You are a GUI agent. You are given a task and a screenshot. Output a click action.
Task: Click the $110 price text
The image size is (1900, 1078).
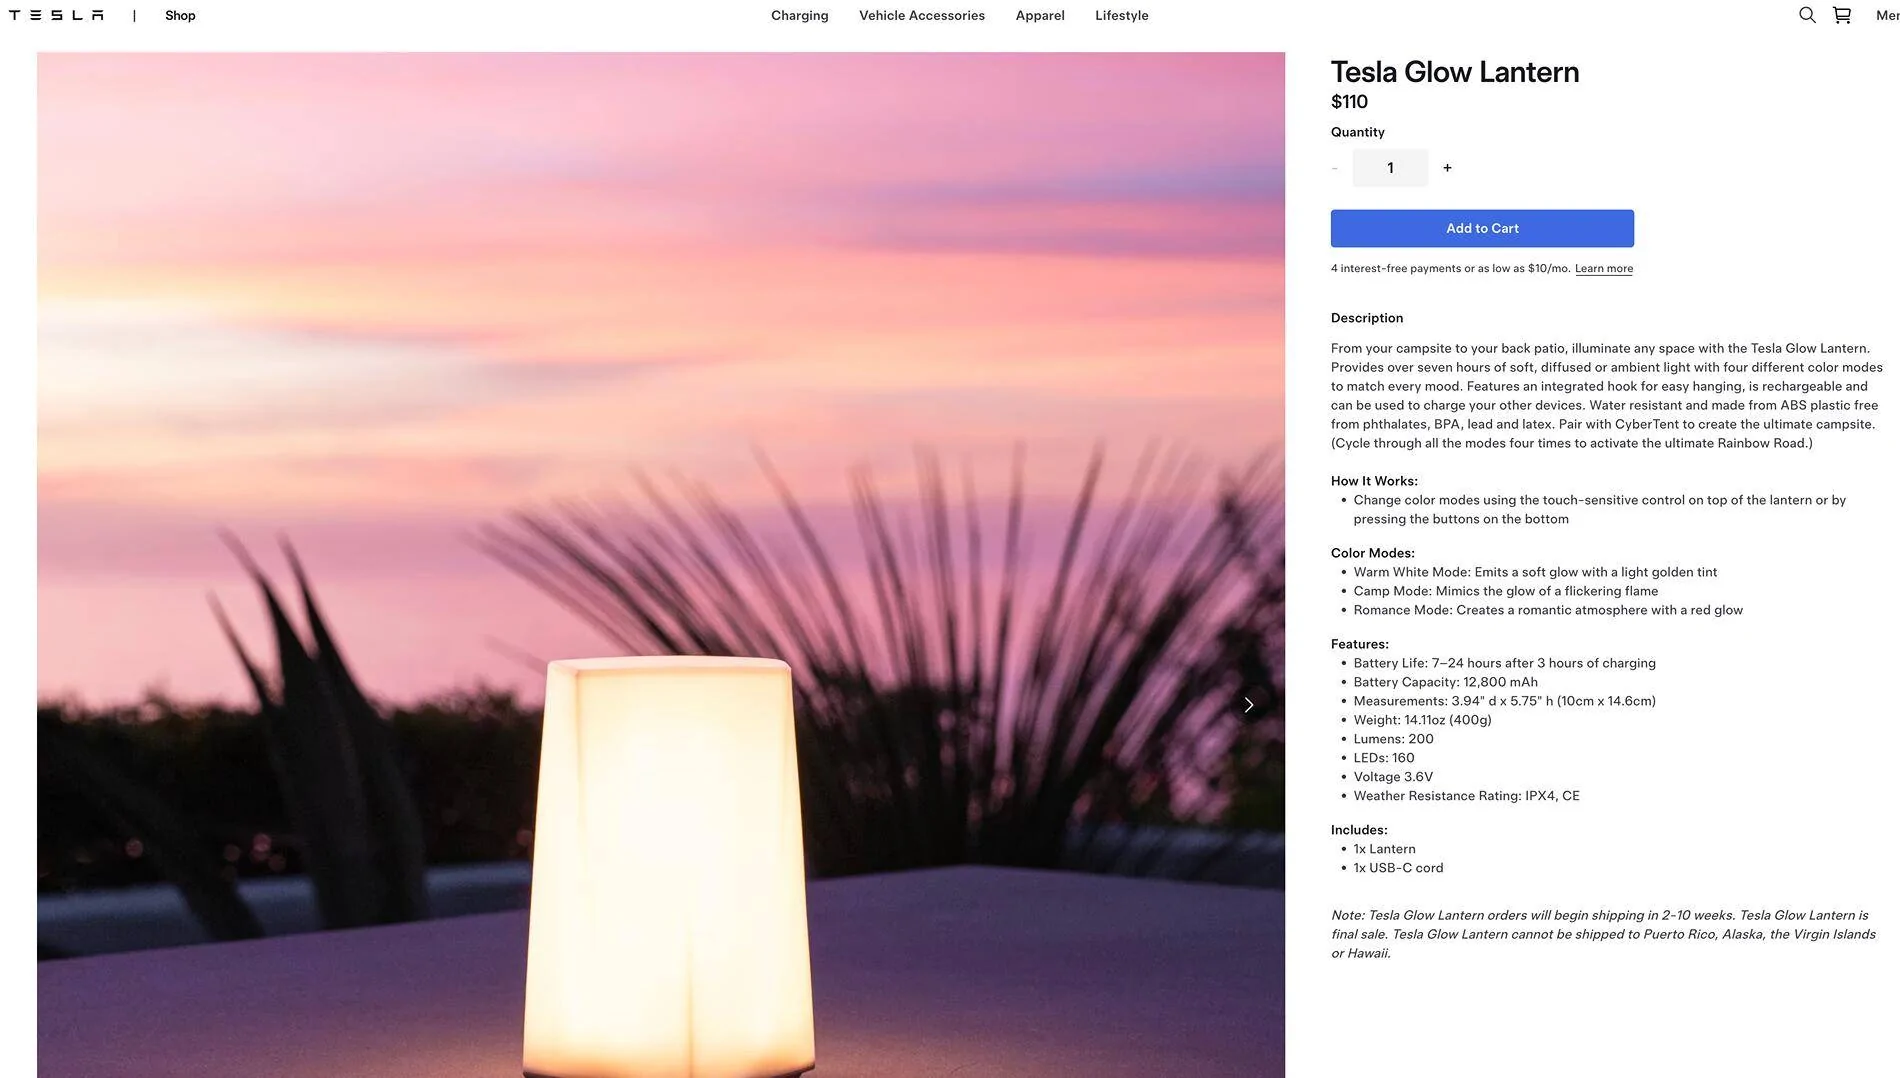1349,102
